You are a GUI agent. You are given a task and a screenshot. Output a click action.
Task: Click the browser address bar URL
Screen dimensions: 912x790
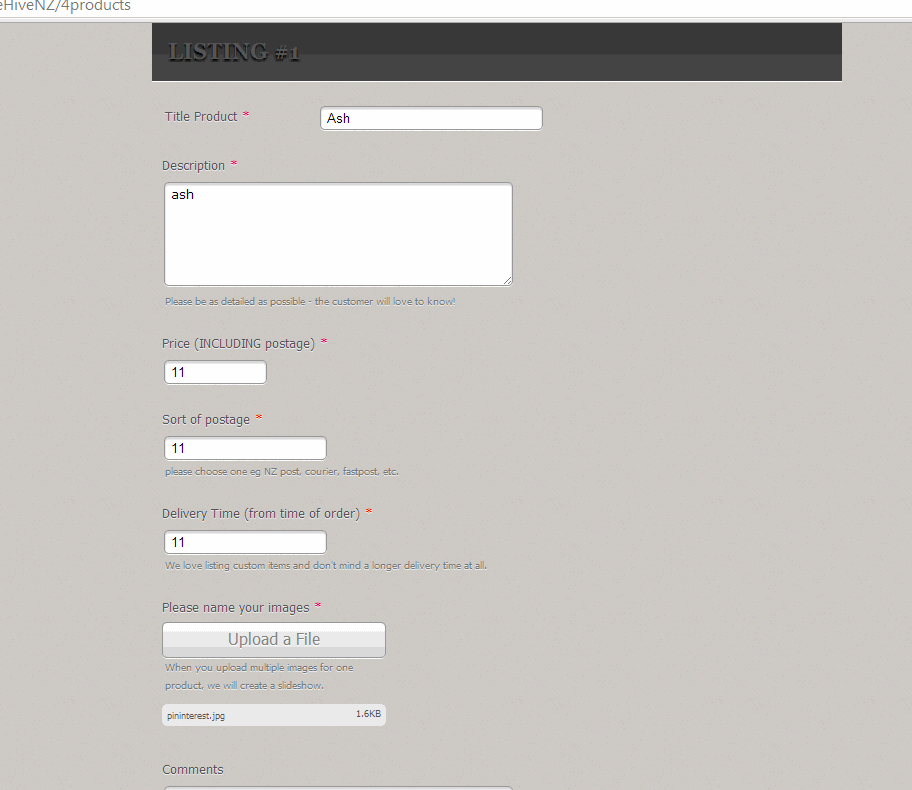coord(65,6)
